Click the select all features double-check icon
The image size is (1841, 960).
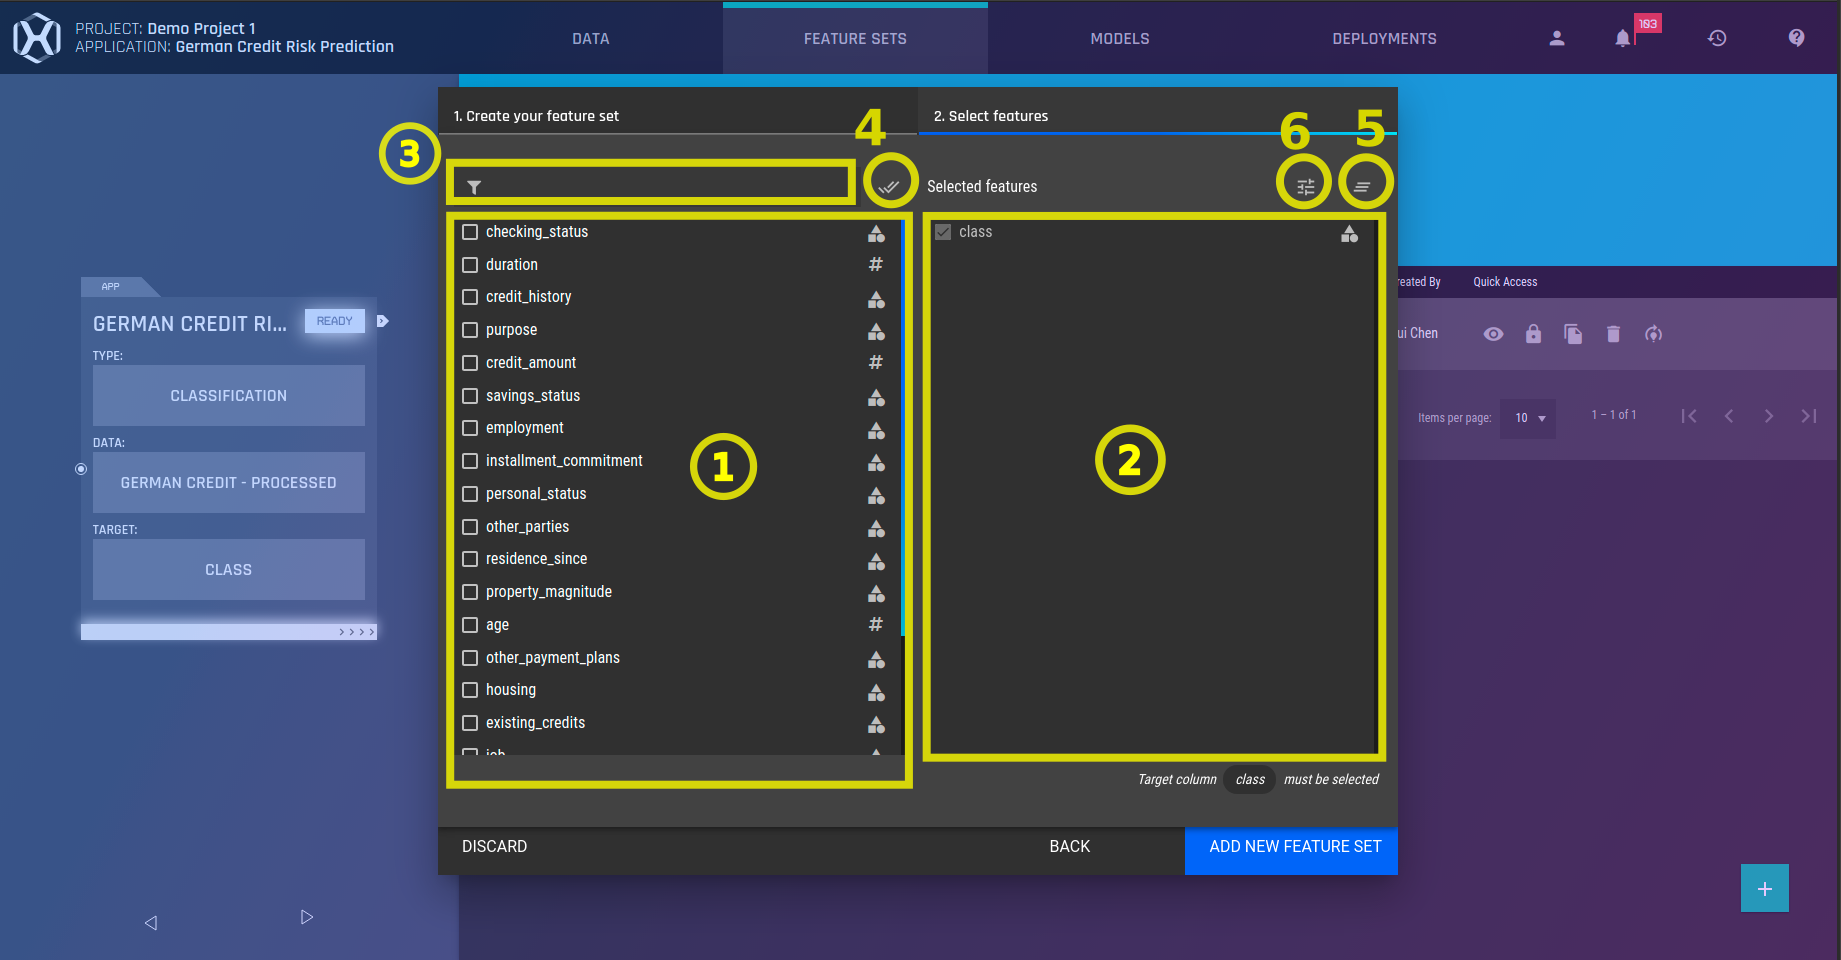(x=889, y=186)
